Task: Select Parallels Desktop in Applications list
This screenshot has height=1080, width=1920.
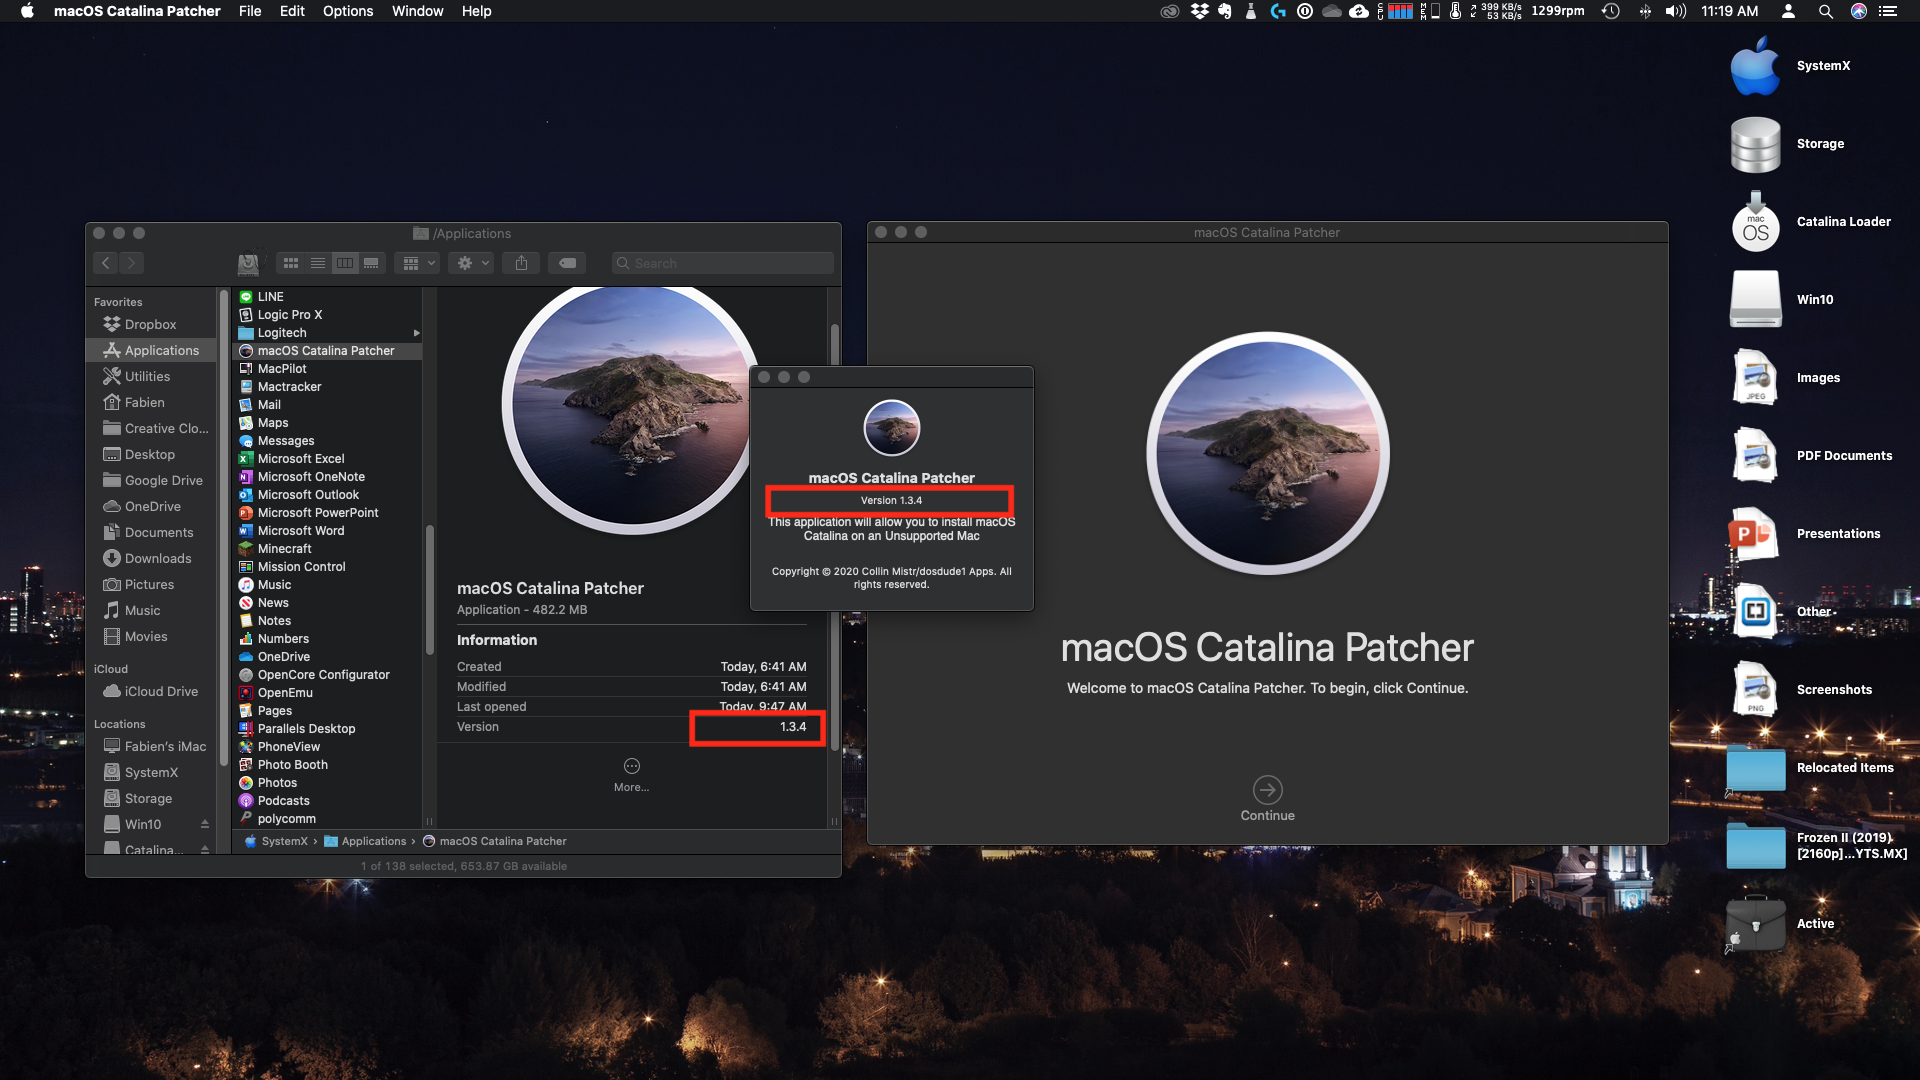Action: pos(328,729)
